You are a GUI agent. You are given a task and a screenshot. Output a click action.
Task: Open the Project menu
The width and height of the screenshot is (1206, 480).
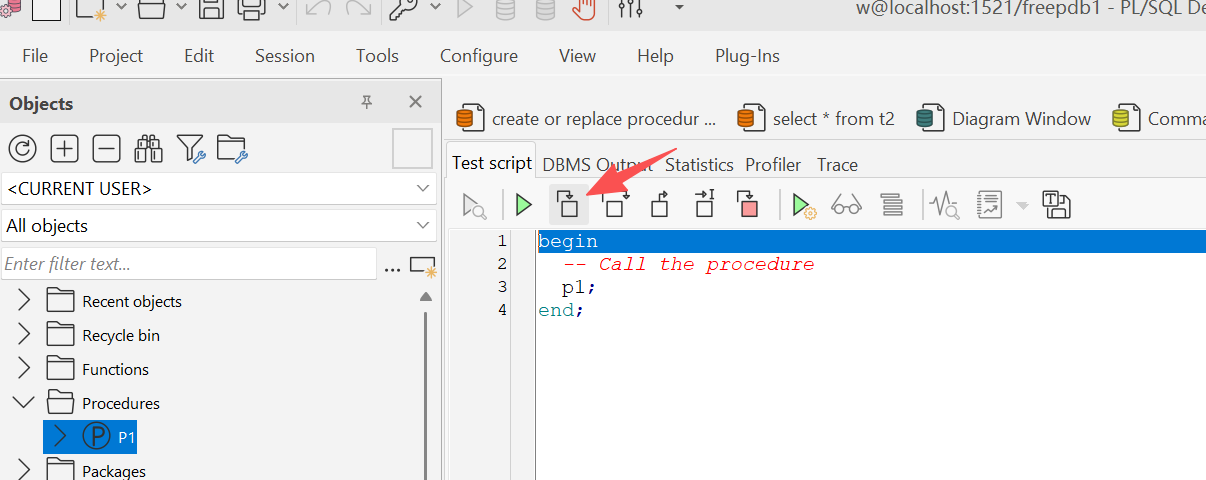116,56
